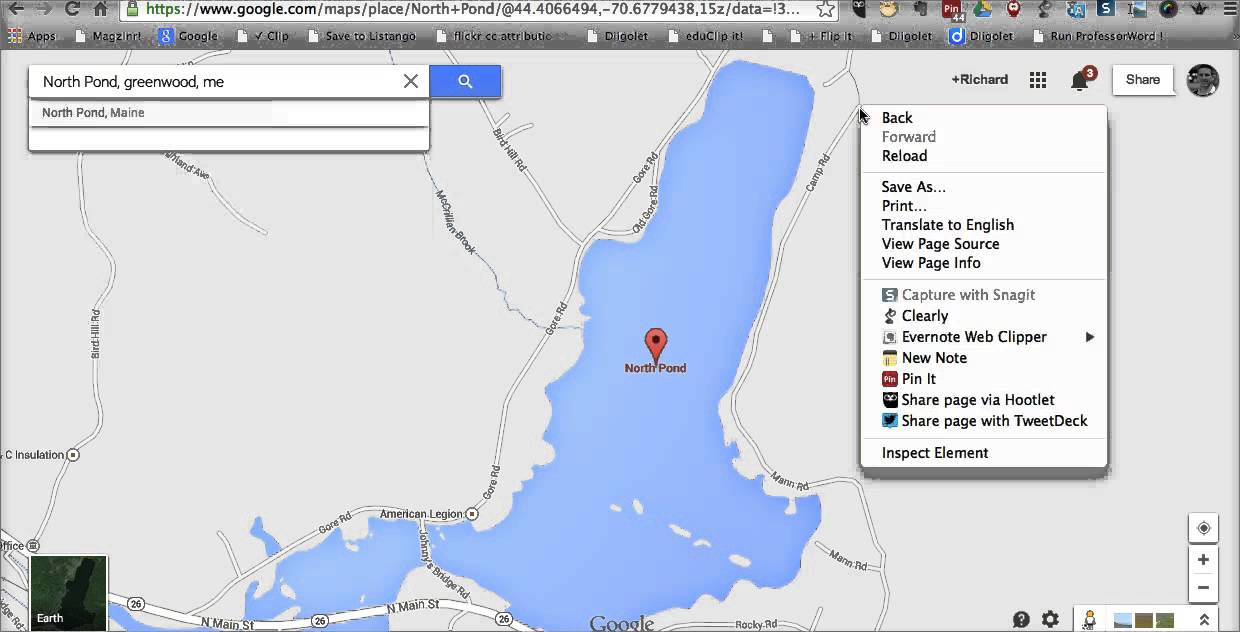Open the Google bookmark

[x=188, y=36]
